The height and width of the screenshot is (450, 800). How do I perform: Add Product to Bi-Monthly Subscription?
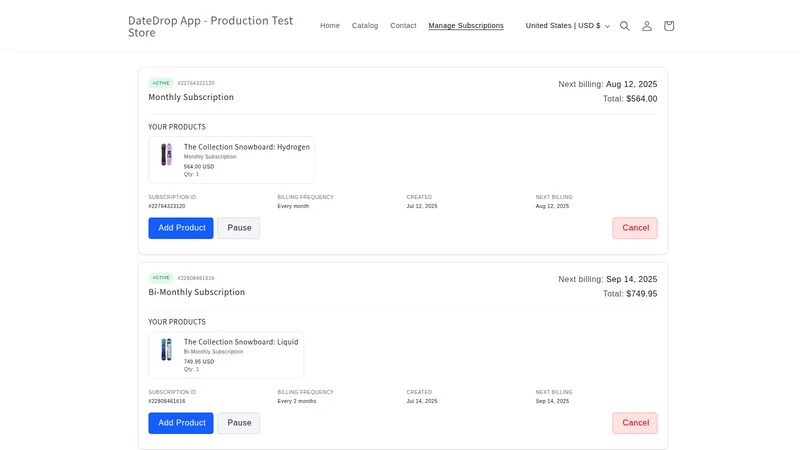point(181,423)
